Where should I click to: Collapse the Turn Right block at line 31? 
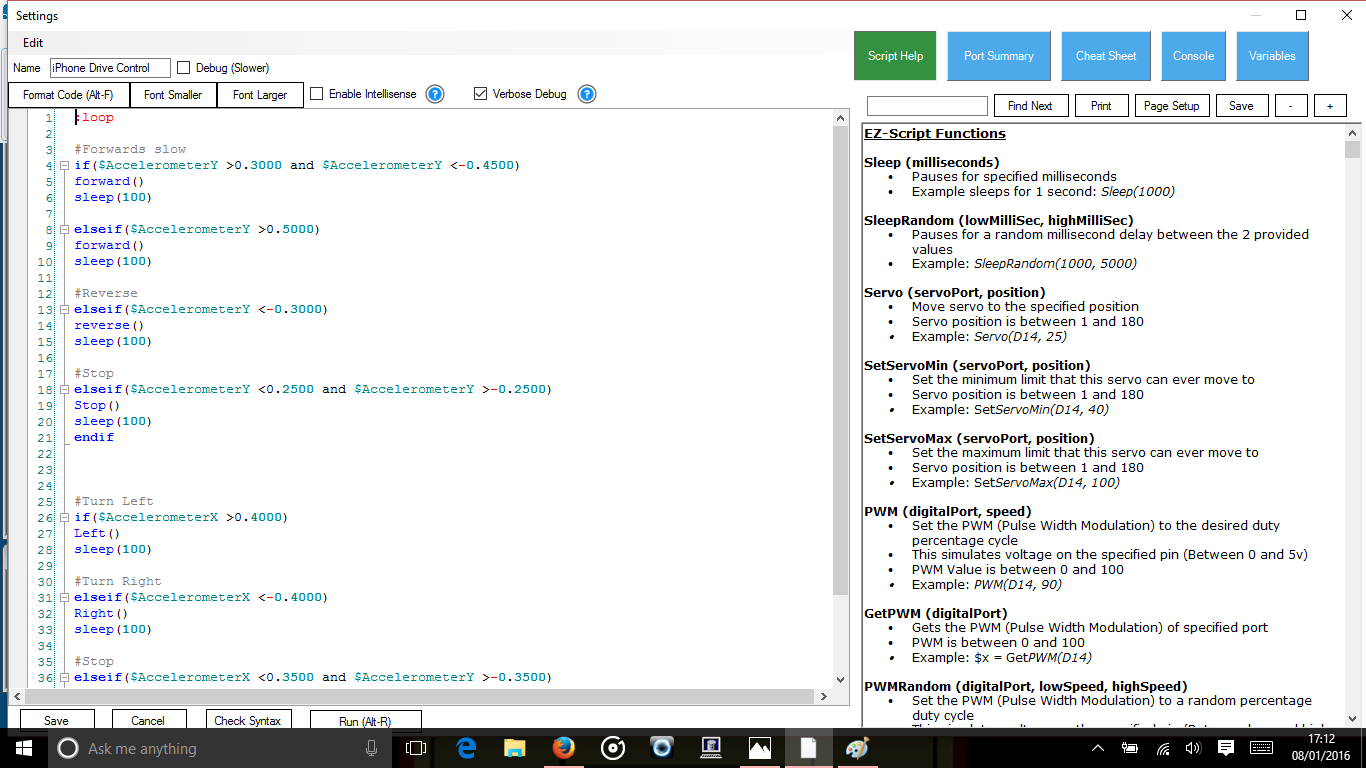pyautogui.click(x=64, y=598)
